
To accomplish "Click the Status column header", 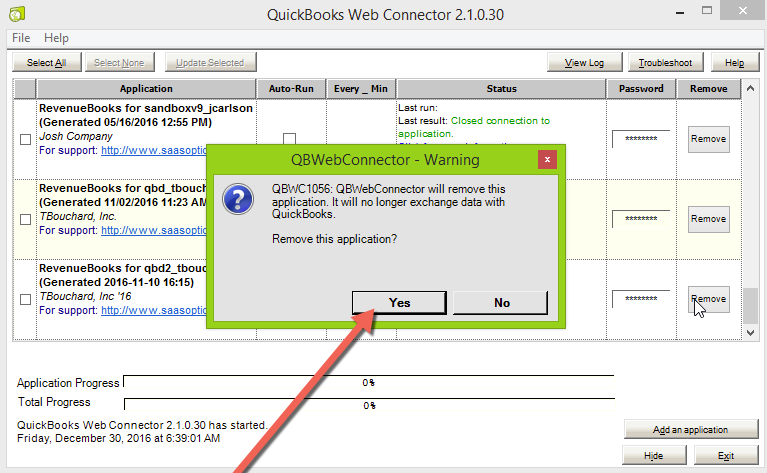I will pyautogui.click(x=501, y=89).
